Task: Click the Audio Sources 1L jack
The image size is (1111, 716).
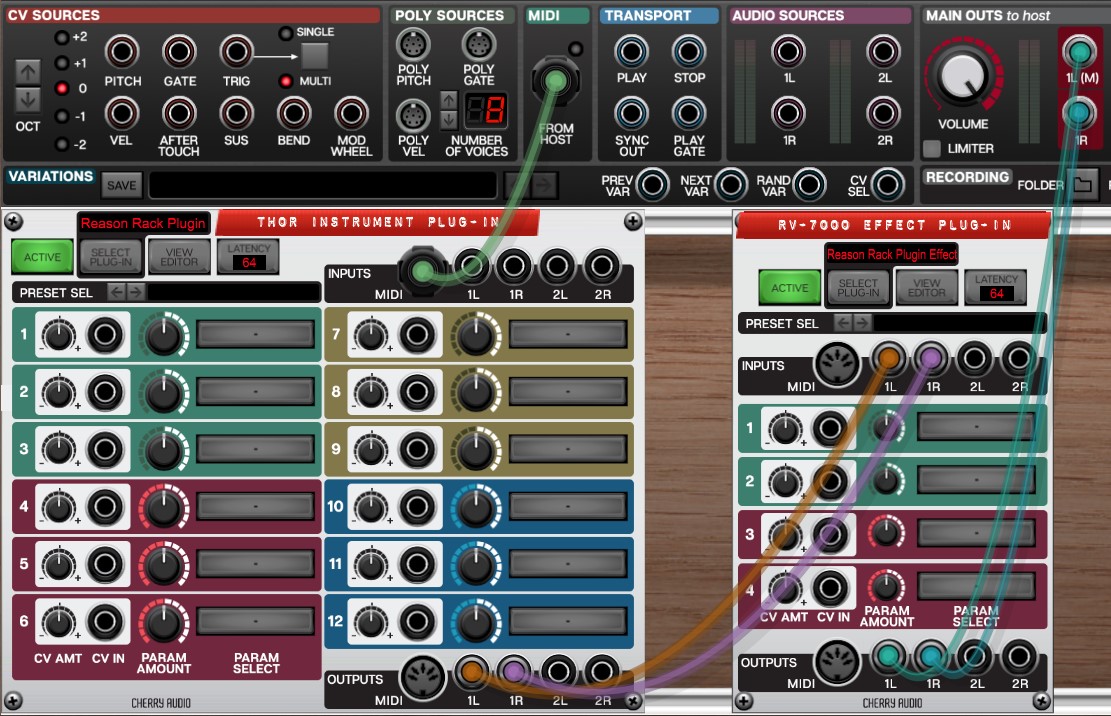Action: coord(788,52)
